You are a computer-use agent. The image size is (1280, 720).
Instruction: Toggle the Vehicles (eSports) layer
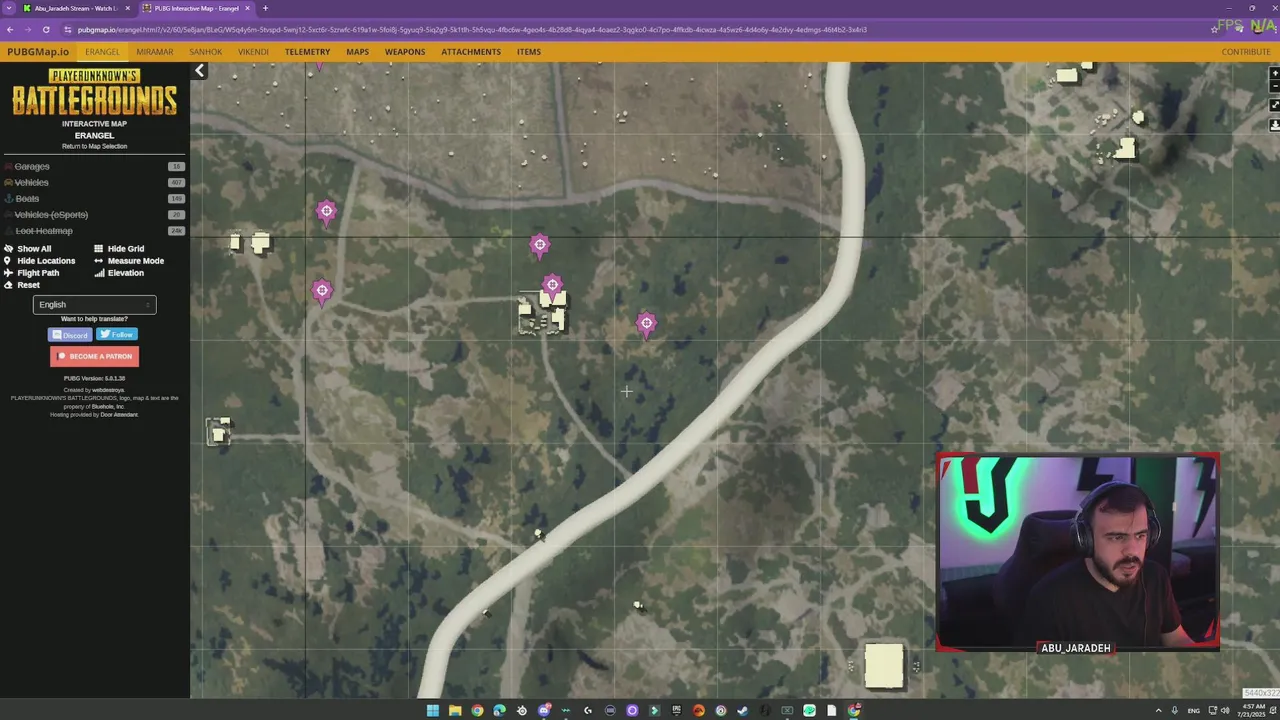click(x=50, y=214)
